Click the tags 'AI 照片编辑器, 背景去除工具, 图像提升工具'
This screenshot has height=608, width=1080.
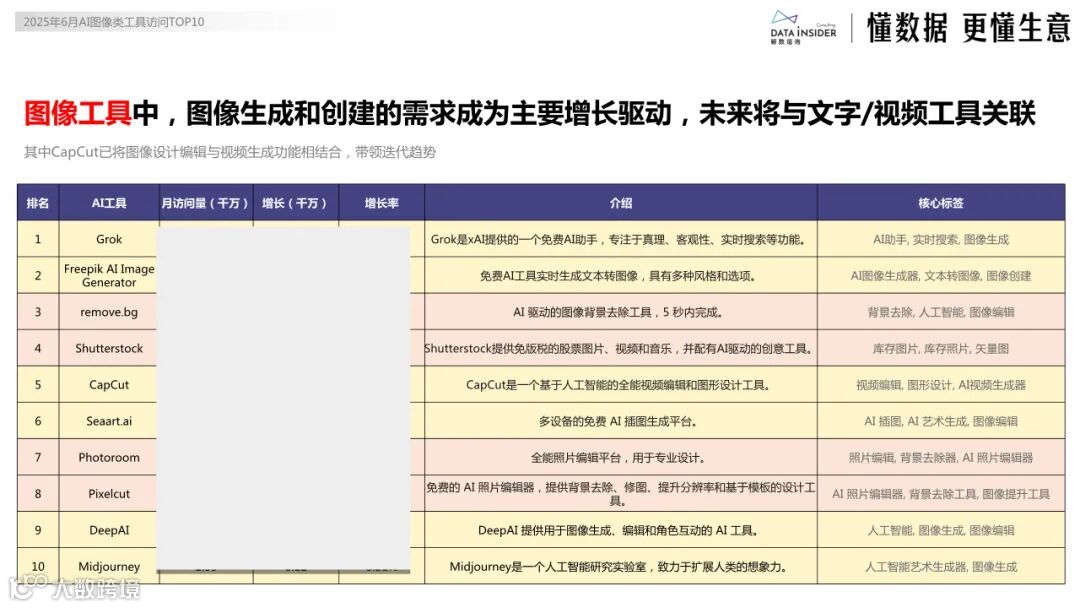[x=941, y=494]
